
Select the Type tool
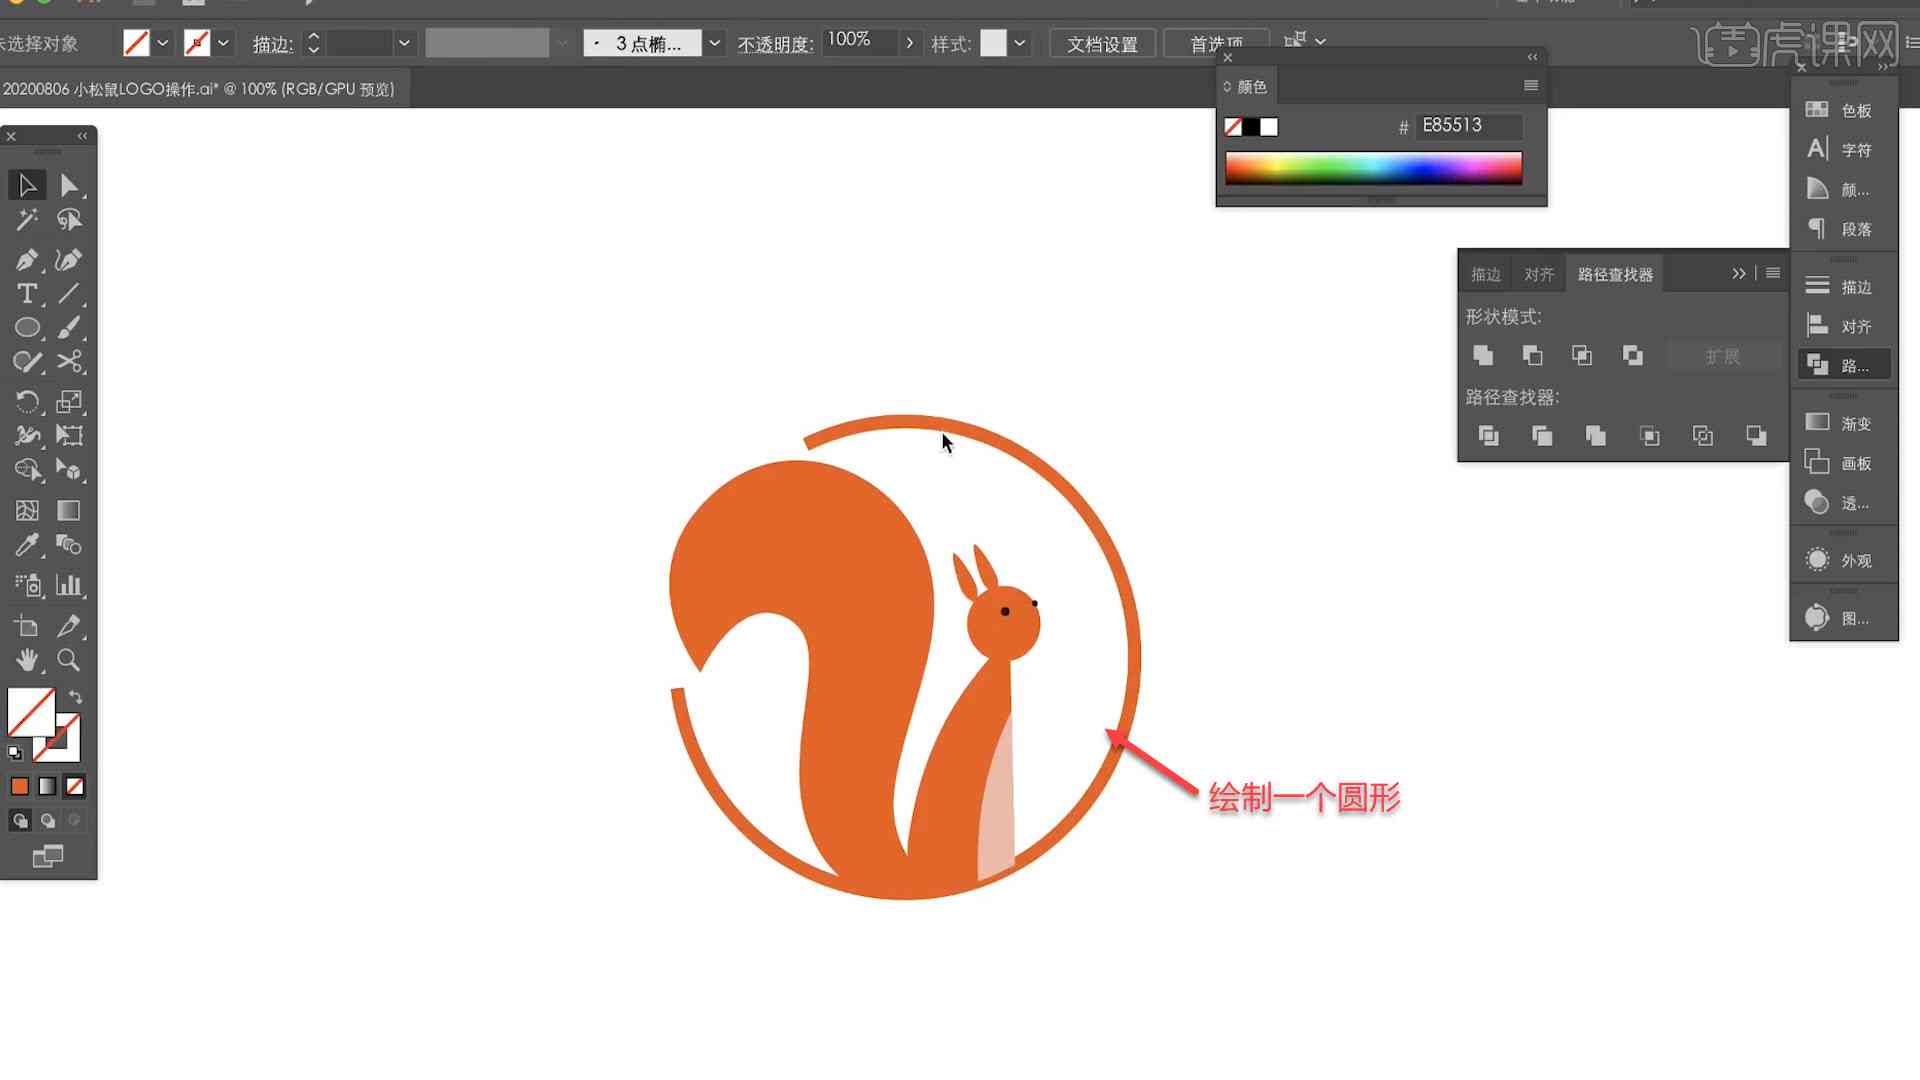[26, 293]
